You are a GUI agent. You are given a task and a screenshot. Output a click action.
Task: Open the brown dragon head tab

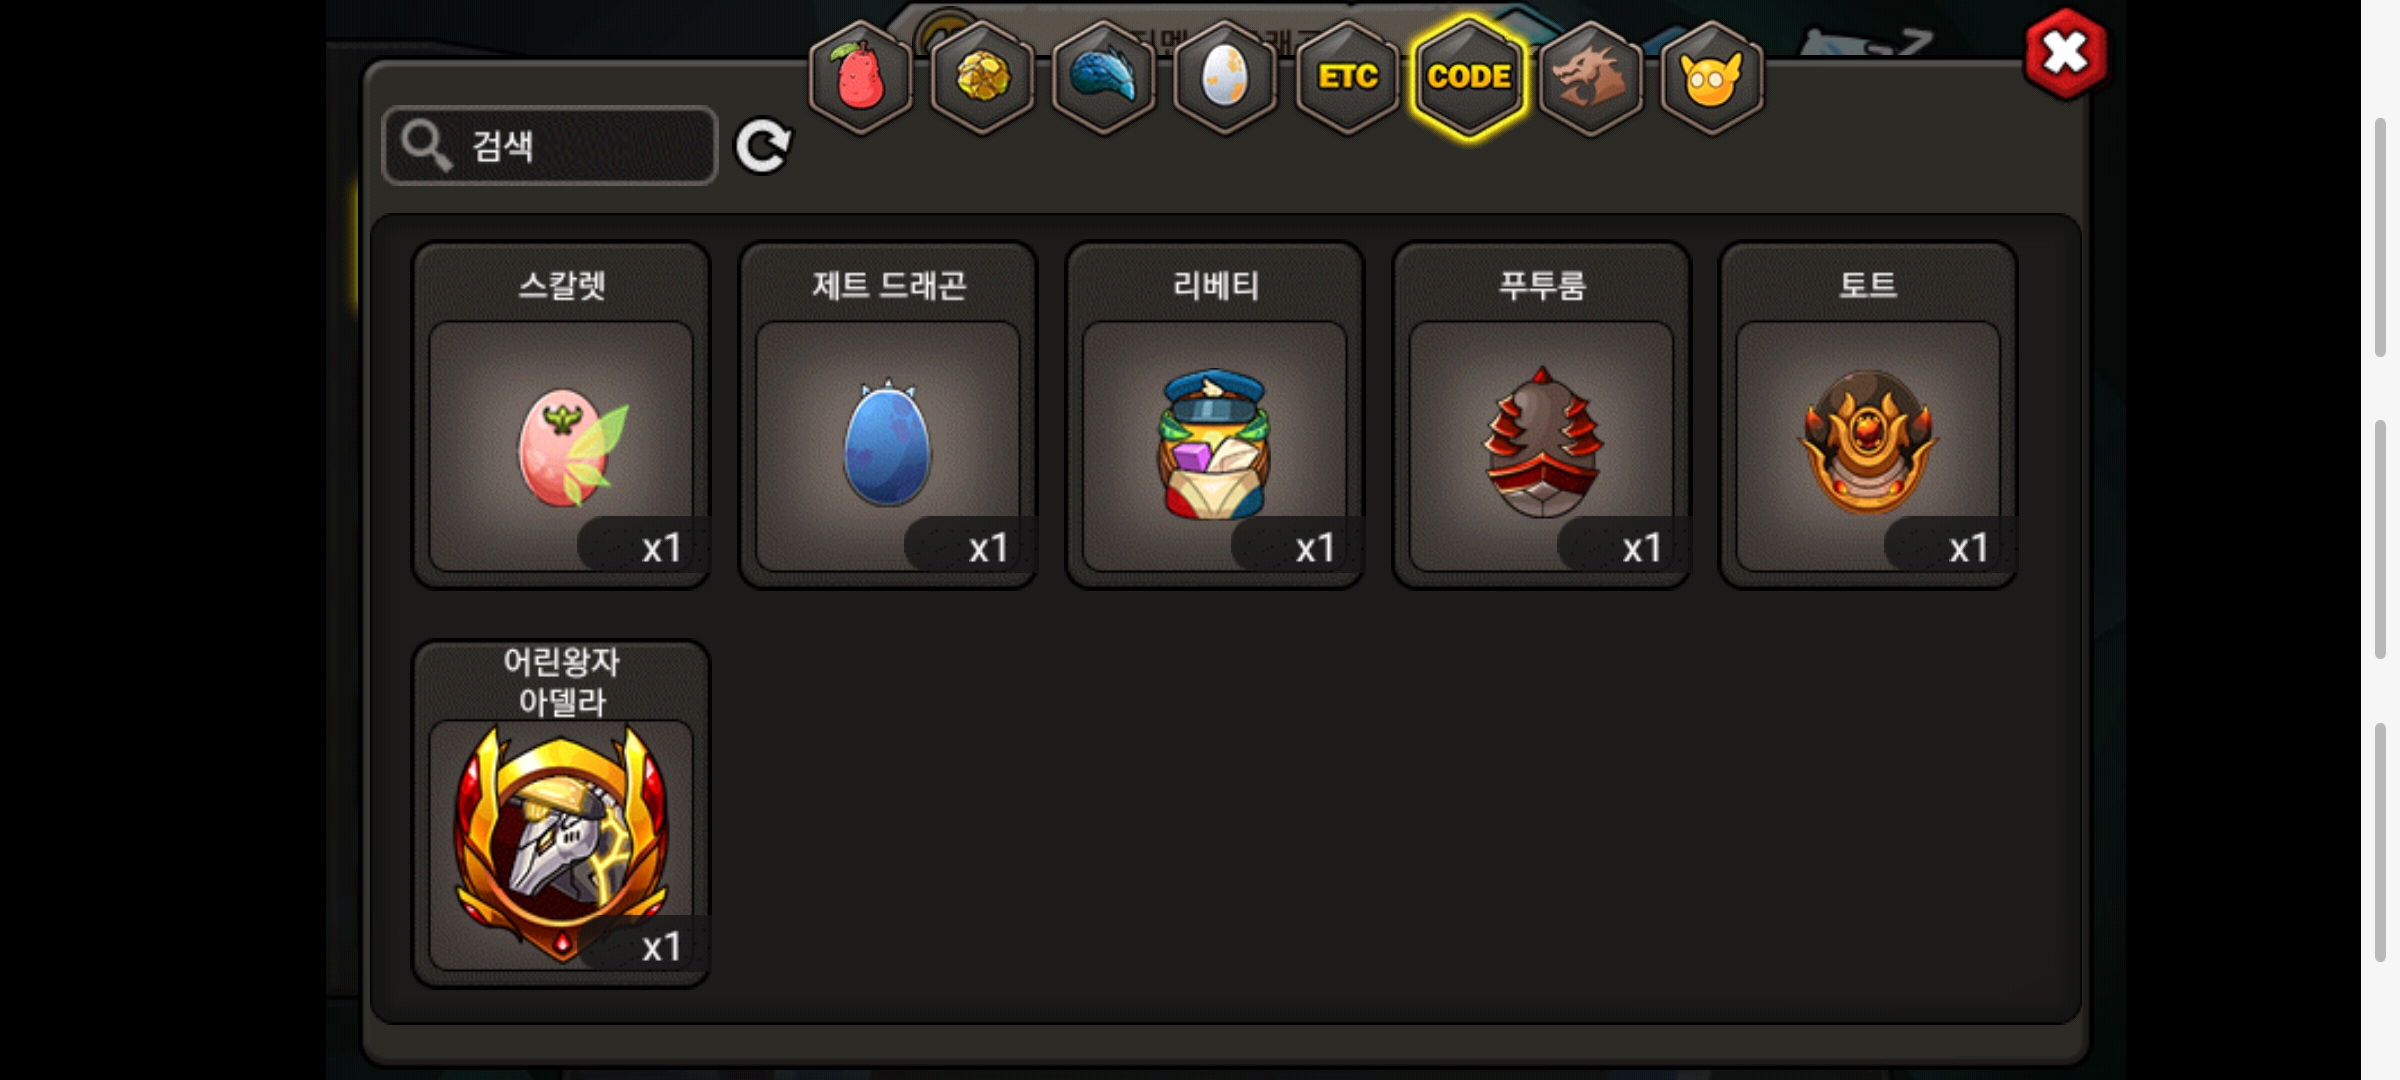[x=1591, y=77]
